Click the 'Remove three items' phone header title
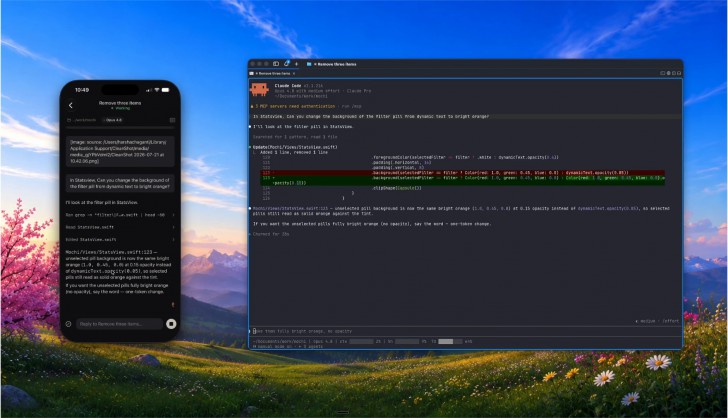The image size is (728, 418). coord(120,103)
